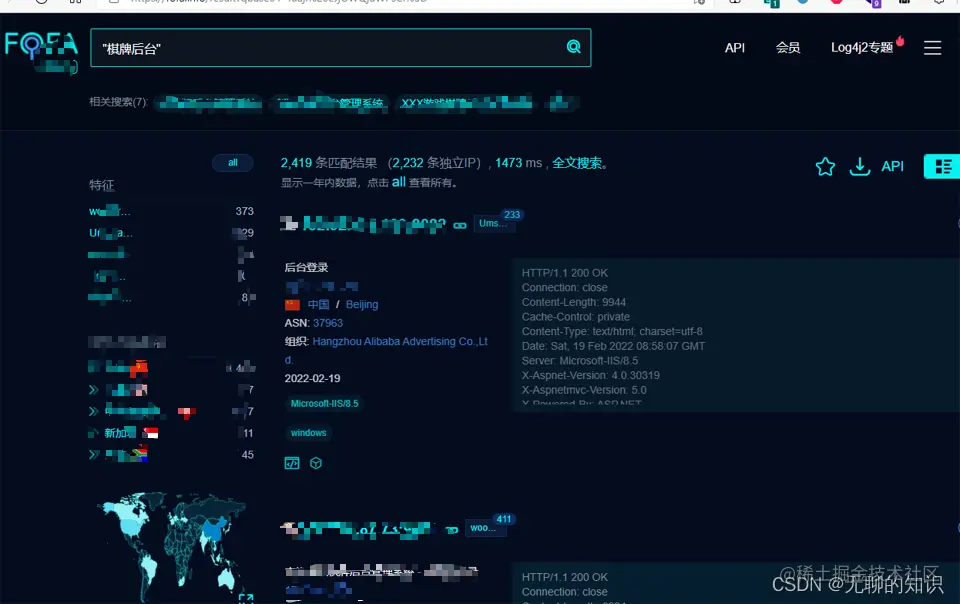Click the Ums... tag with 233 badge
Image resolution: width=960 pixels, height=604 pixels.
coord(493,223)
